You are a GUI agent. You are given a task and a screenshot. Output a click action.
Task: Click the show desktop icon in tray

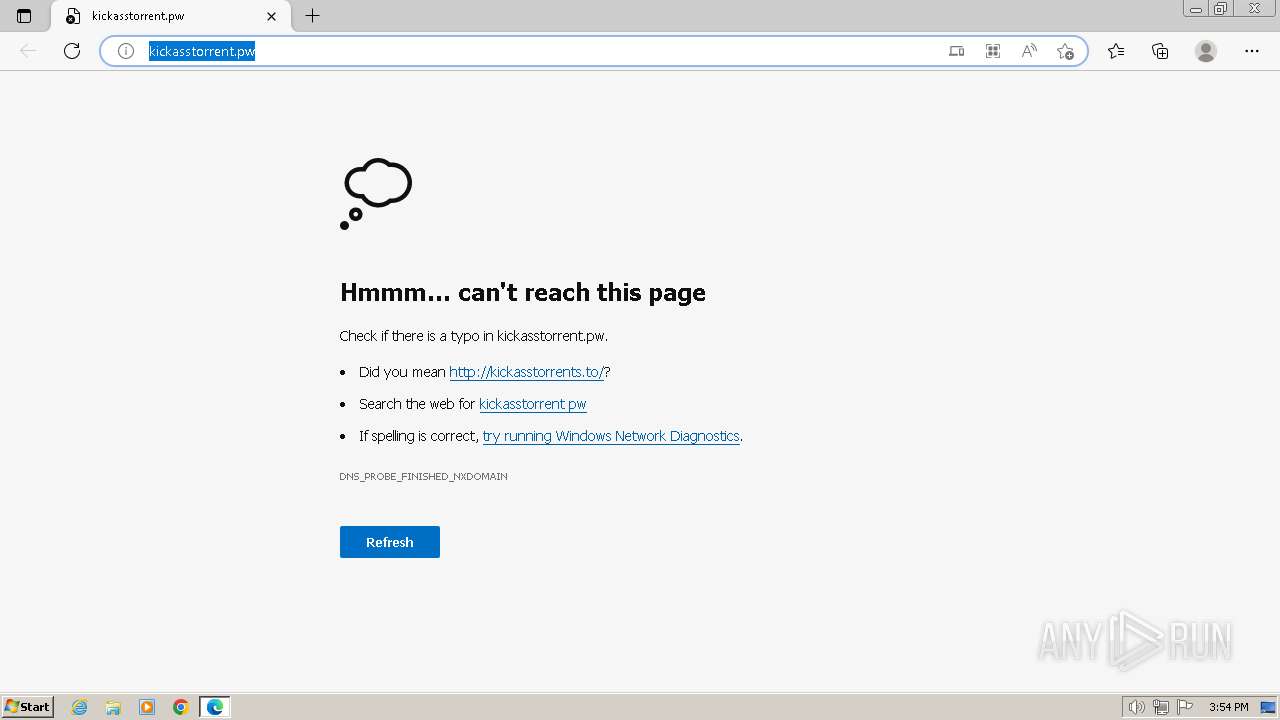(1268, 707)
